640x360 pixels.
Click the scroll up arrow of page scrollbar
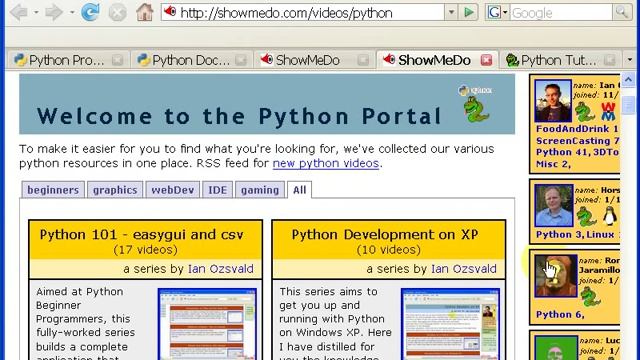pyautogui.click(x=628, y=80)
